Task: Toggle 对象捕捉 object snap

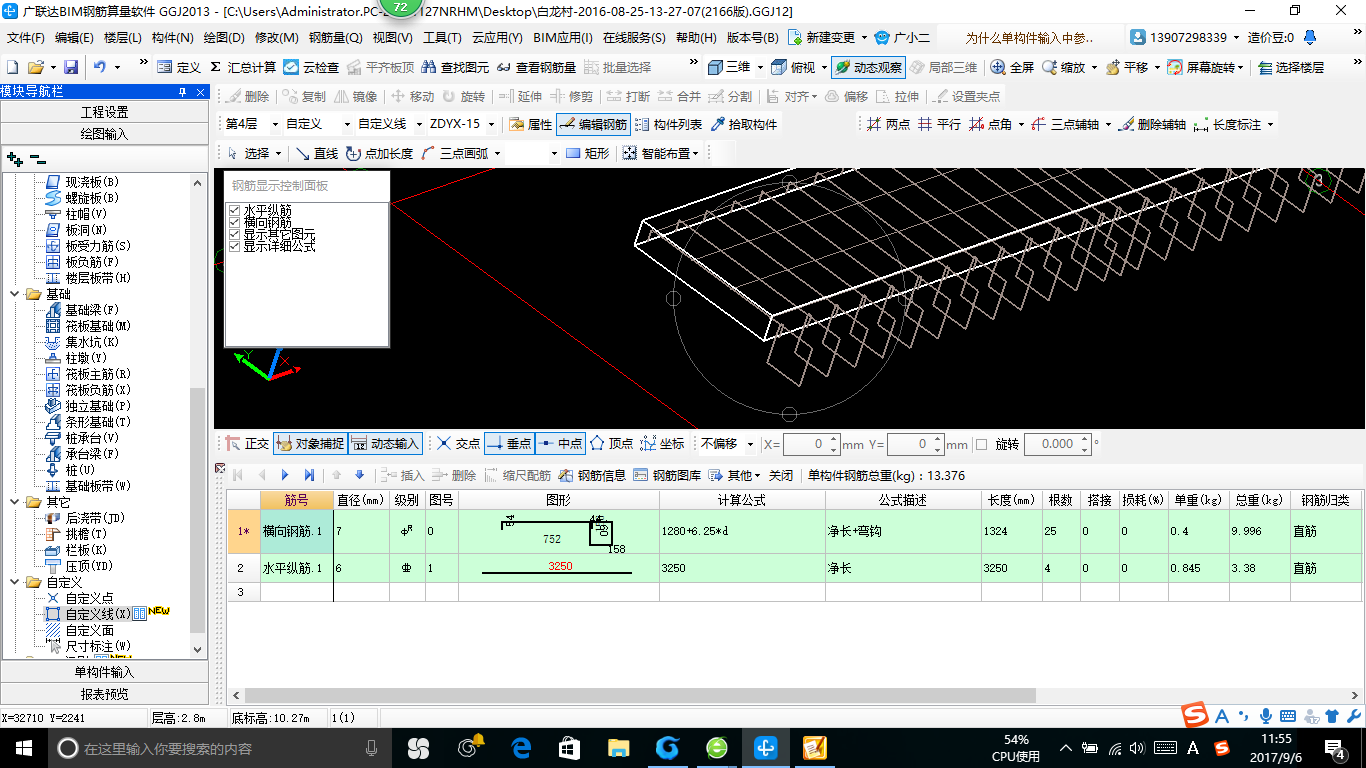Action: tap(310, 444)
